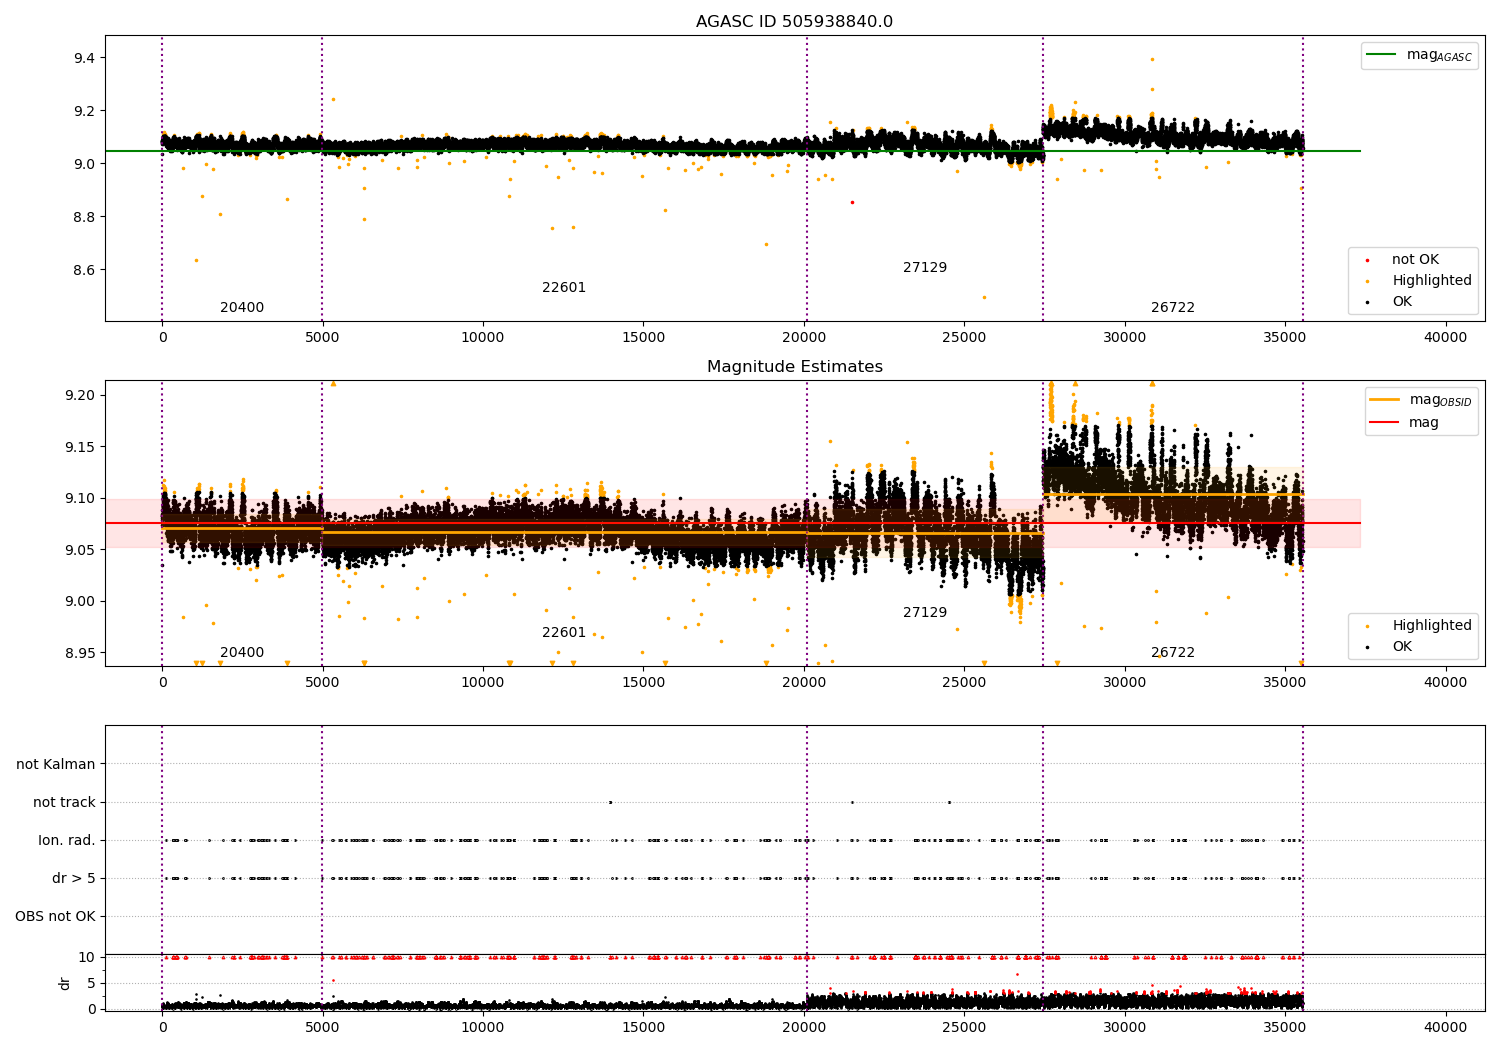Click the 8.6 tick on the top y-axis

(x=84, y=270)
